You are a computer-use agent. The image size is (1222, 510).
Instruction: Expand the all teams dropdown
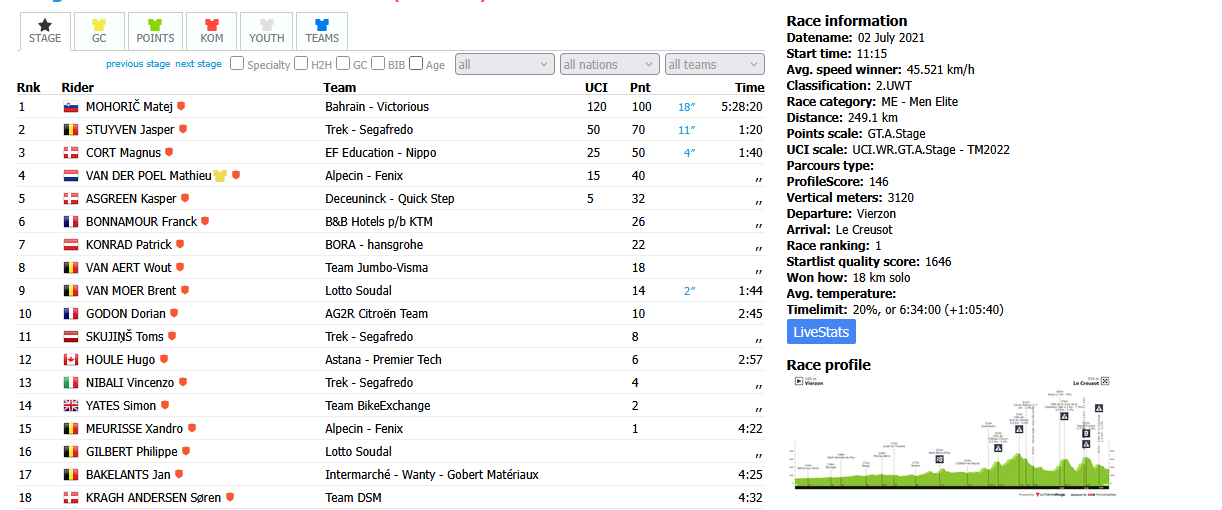coord(714,64)
